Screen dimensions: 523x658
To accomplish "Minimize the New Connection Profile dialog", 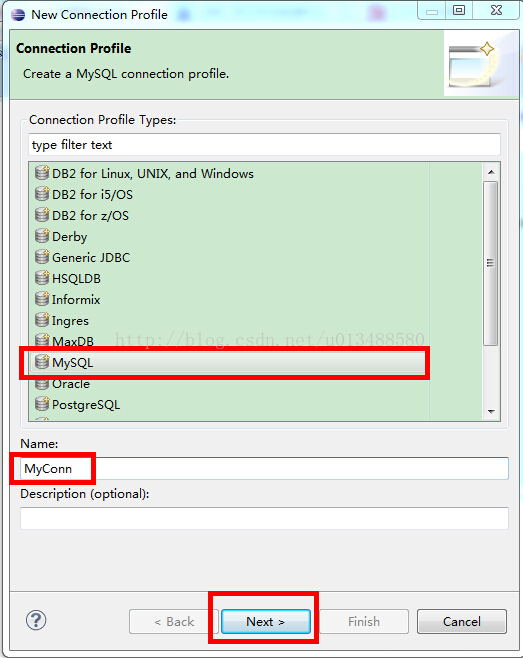I will click(x=431, y=10).
